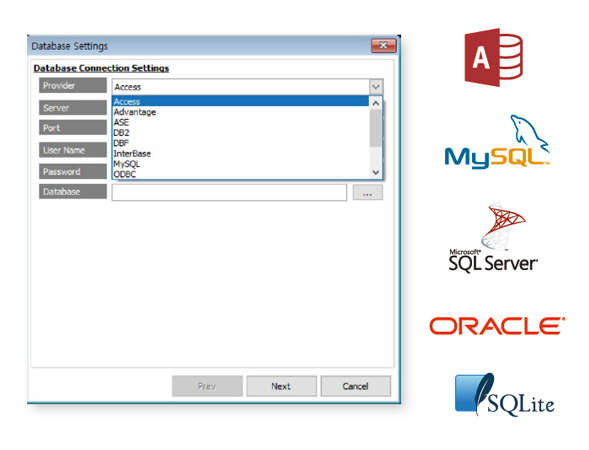589x450 pixels.
Task: Click the provider list scroll-up arrow
Action: pyautogui.click(x=376, y=103)
